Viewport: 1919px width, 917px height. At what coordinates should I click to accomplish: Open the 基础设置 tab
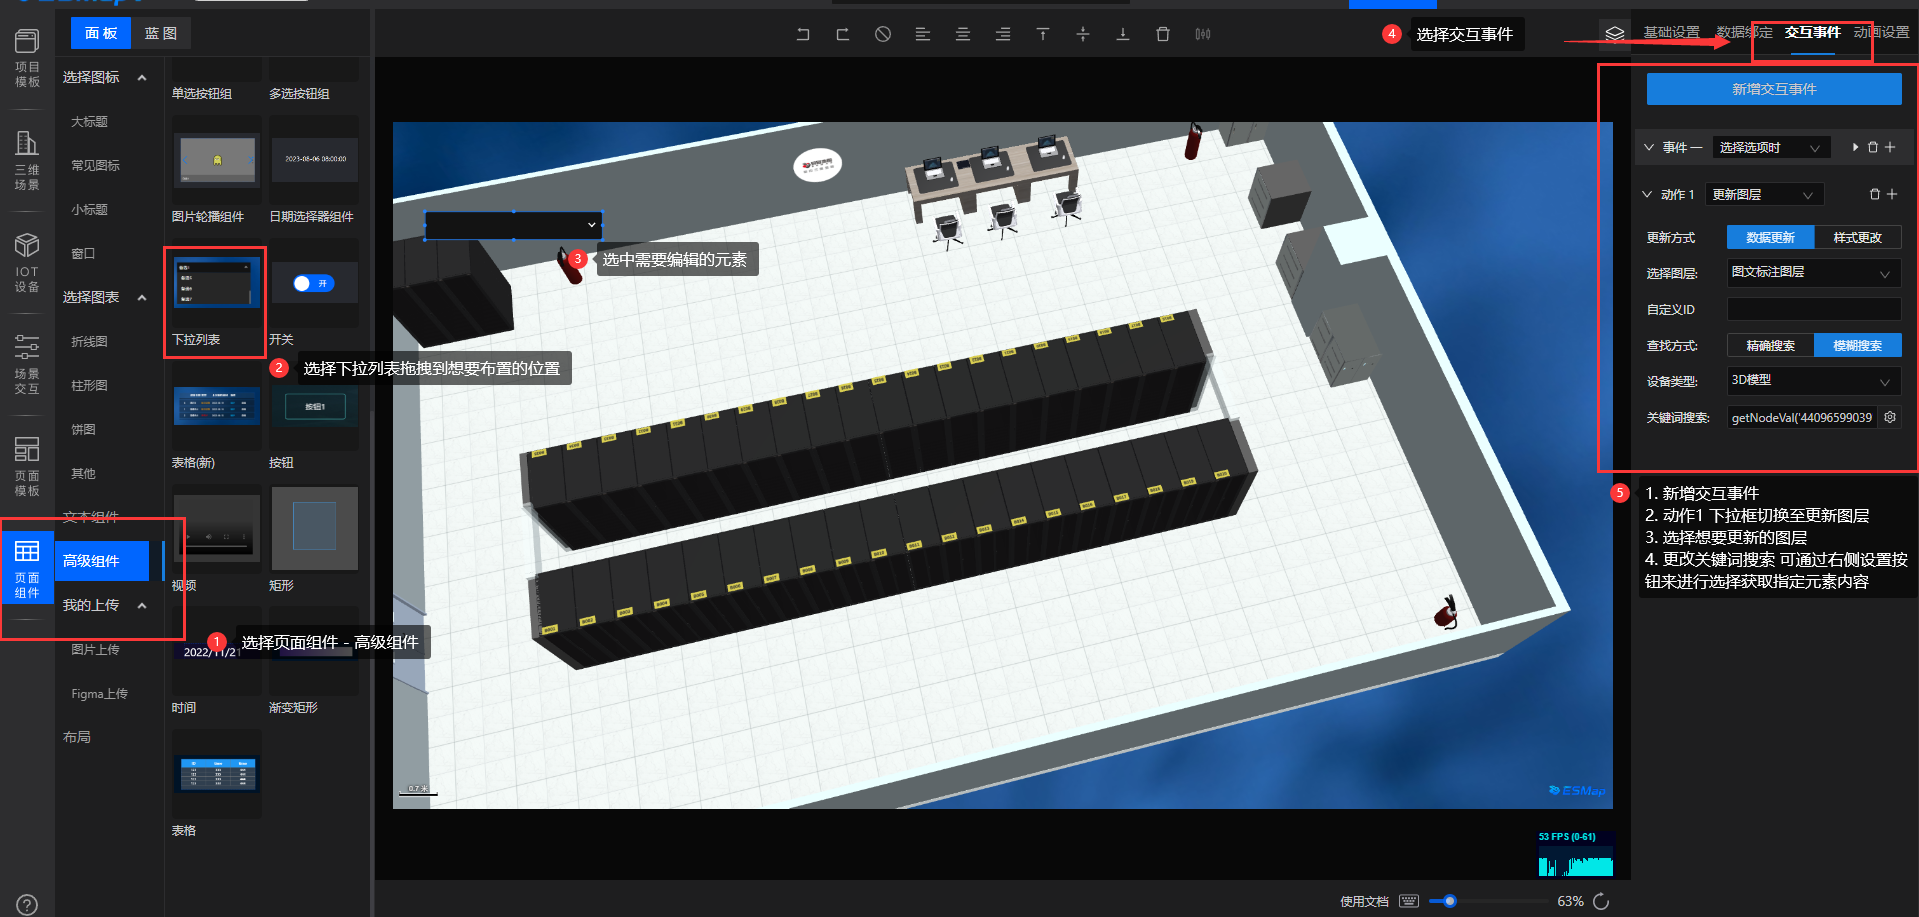pos(1671,32)
